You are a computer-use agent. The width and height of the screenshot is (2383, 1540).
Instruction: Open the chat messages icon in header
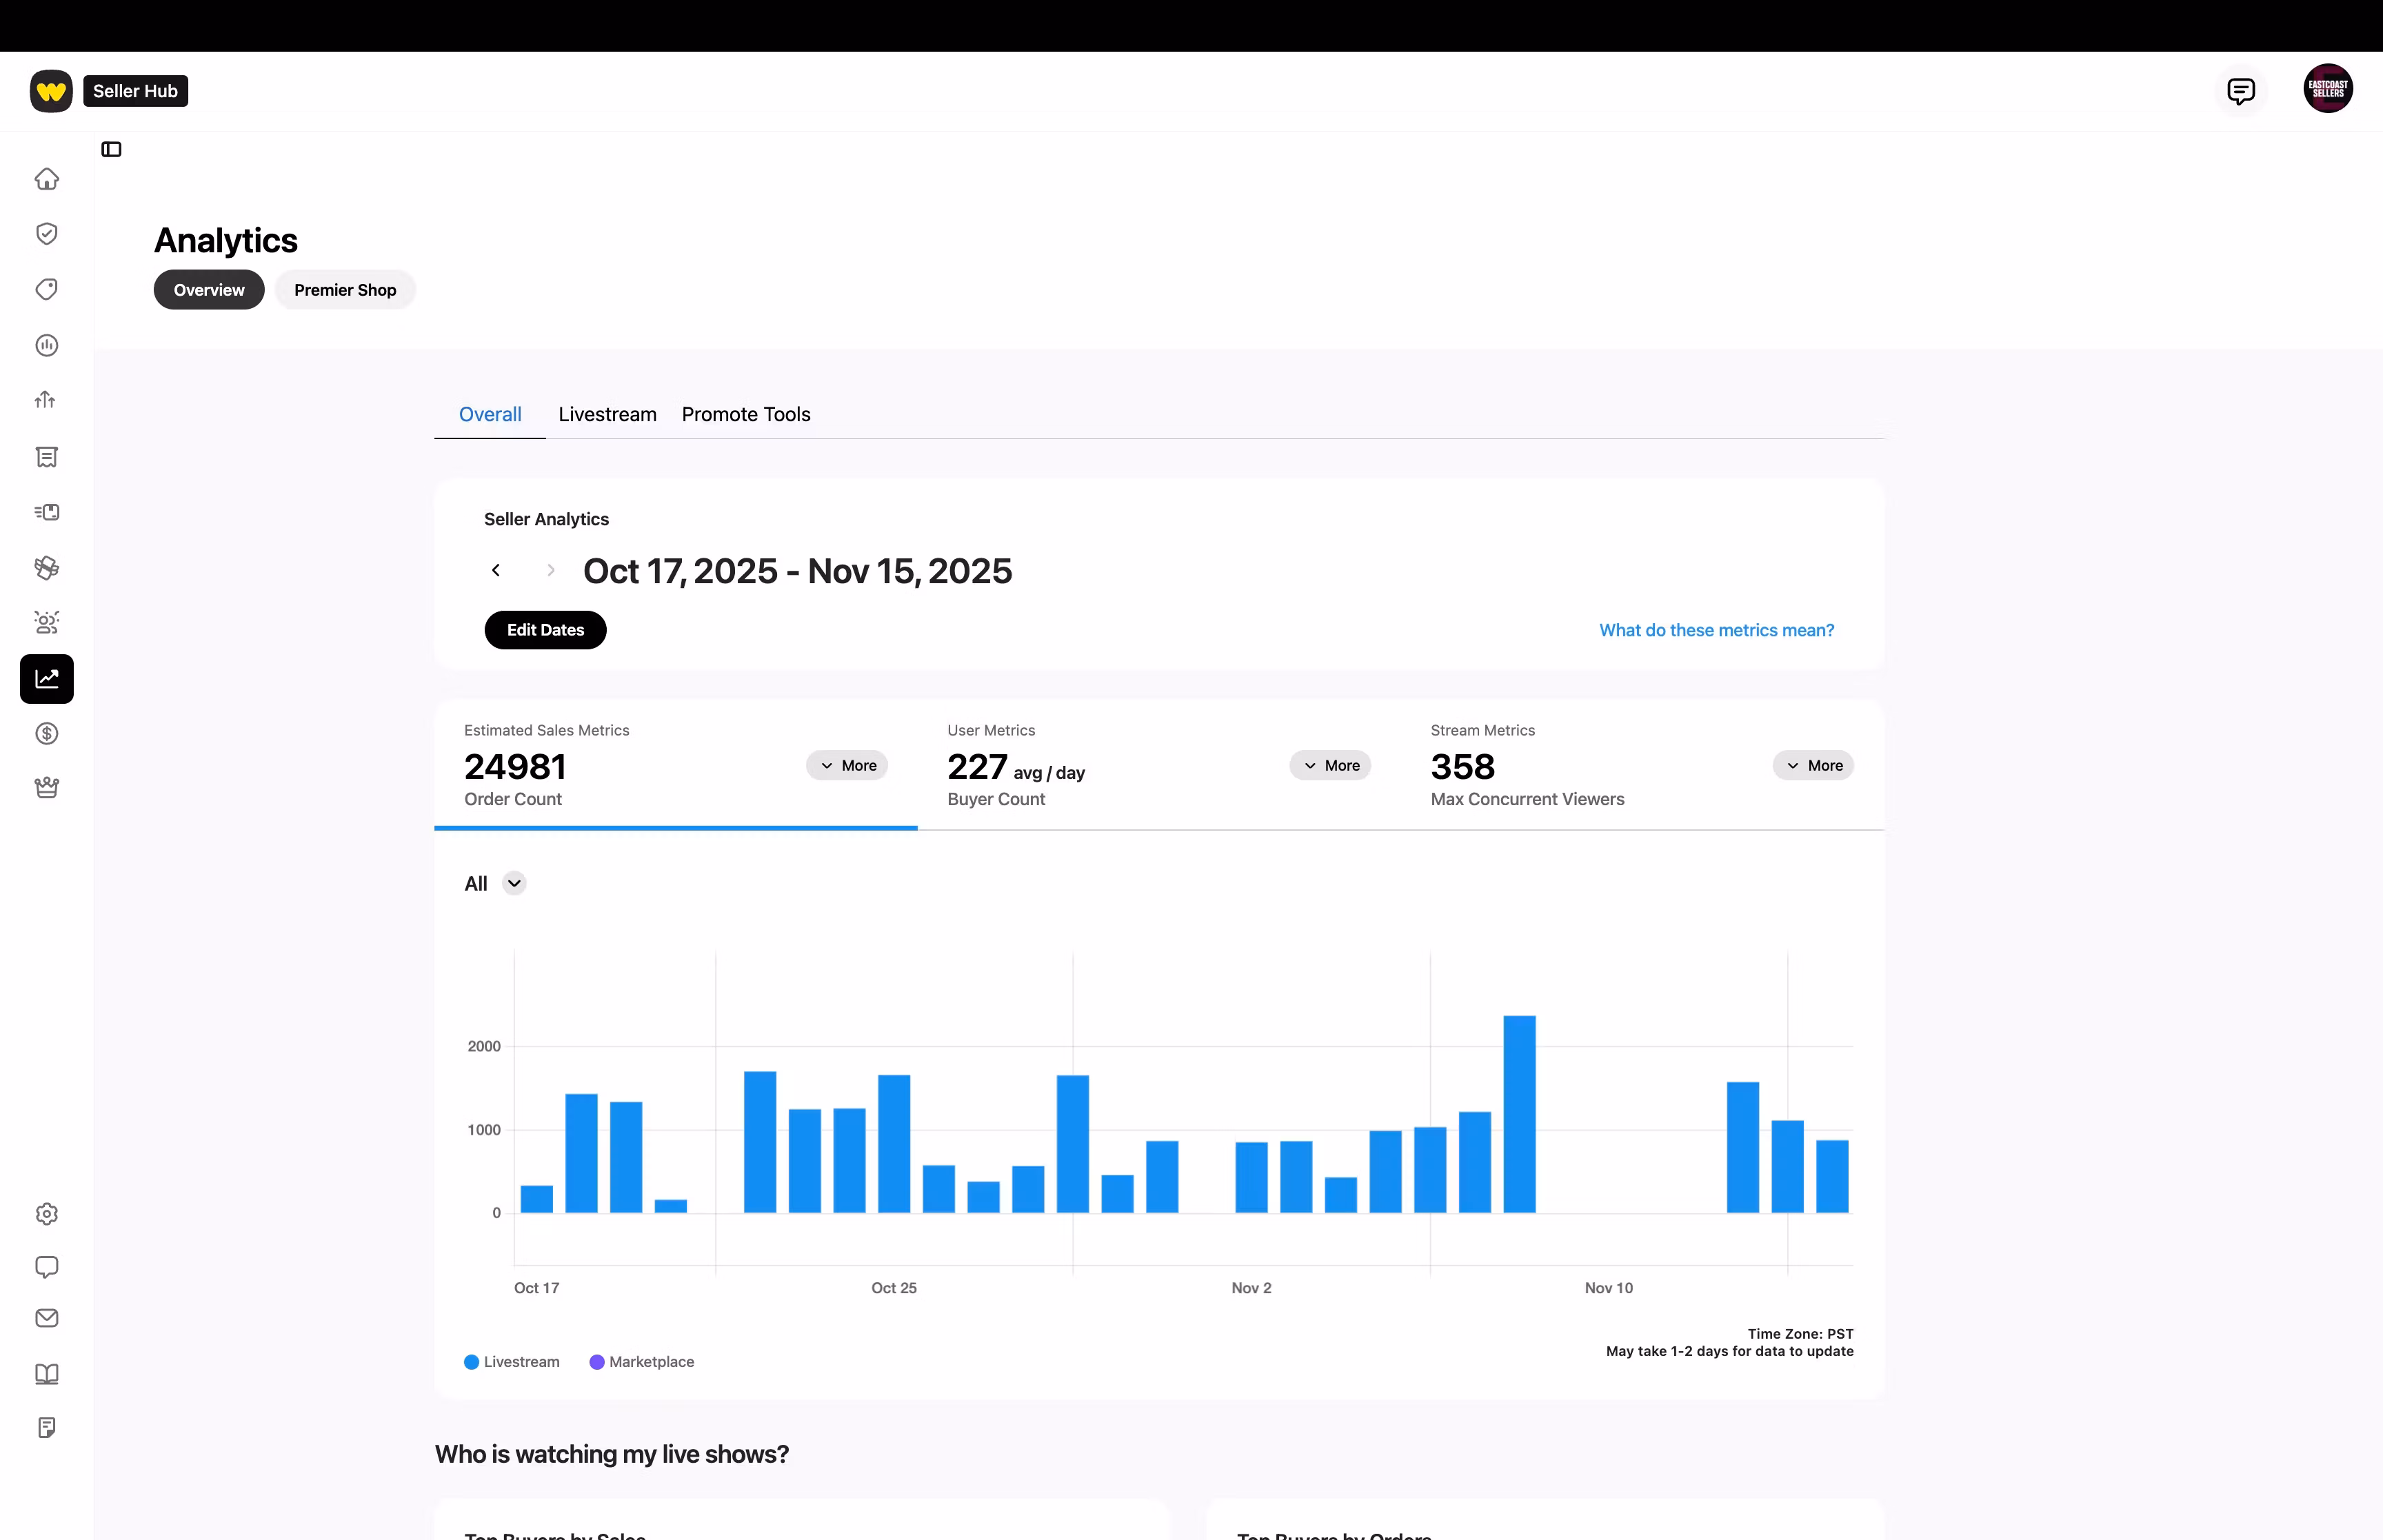point(2241,91)
